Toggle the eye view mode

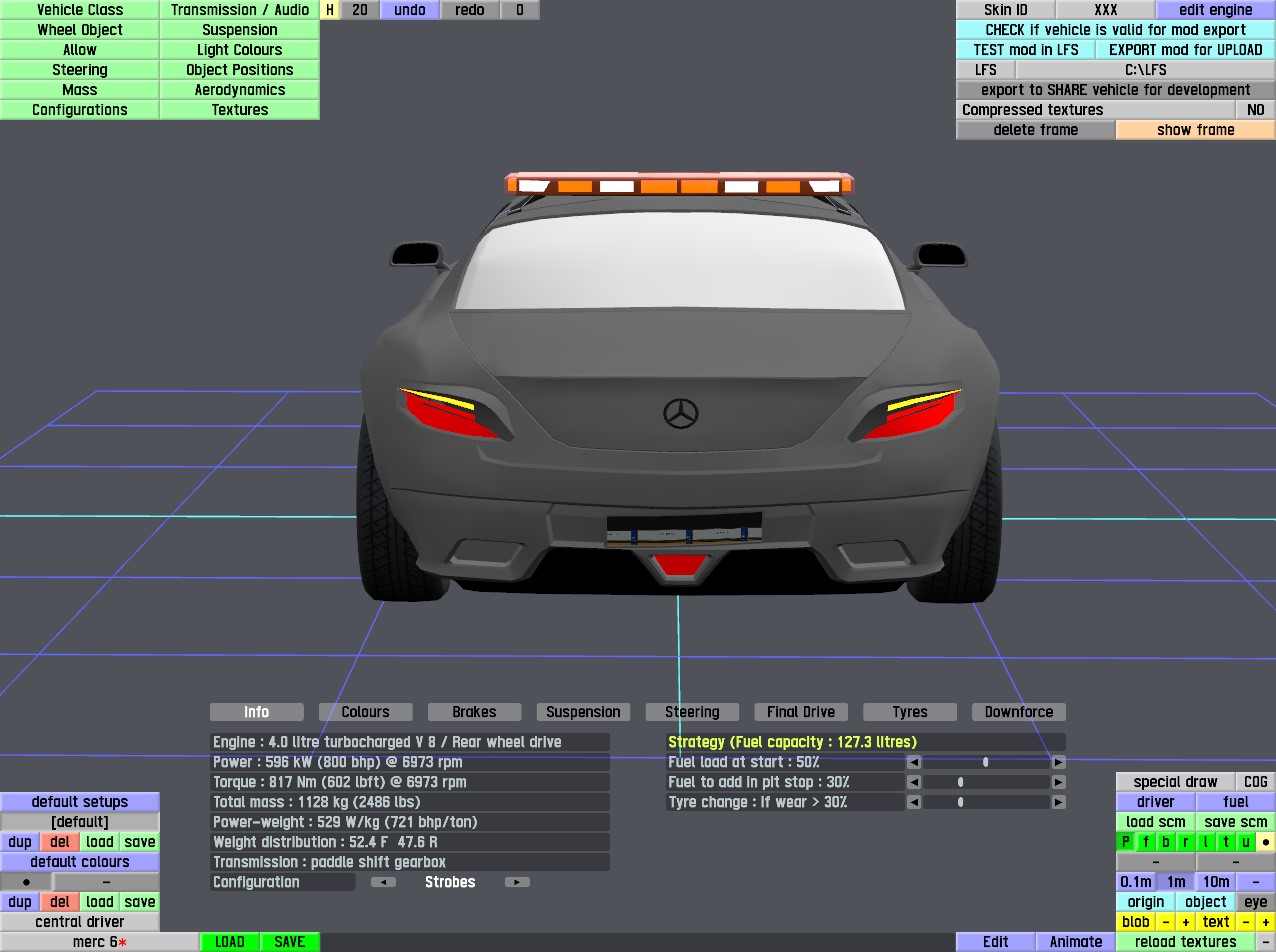tap(1256, 902)
